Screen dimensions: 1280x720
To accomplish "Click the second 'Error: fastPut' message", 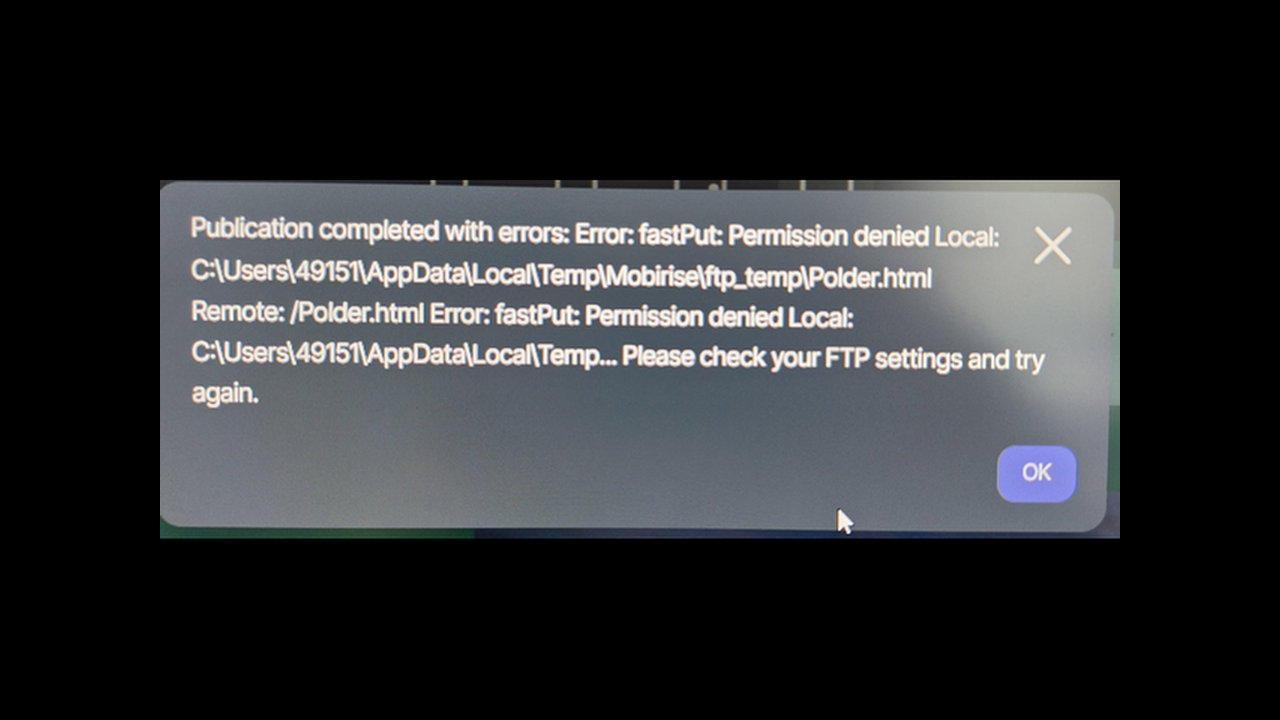I will [x=503, y=315].
